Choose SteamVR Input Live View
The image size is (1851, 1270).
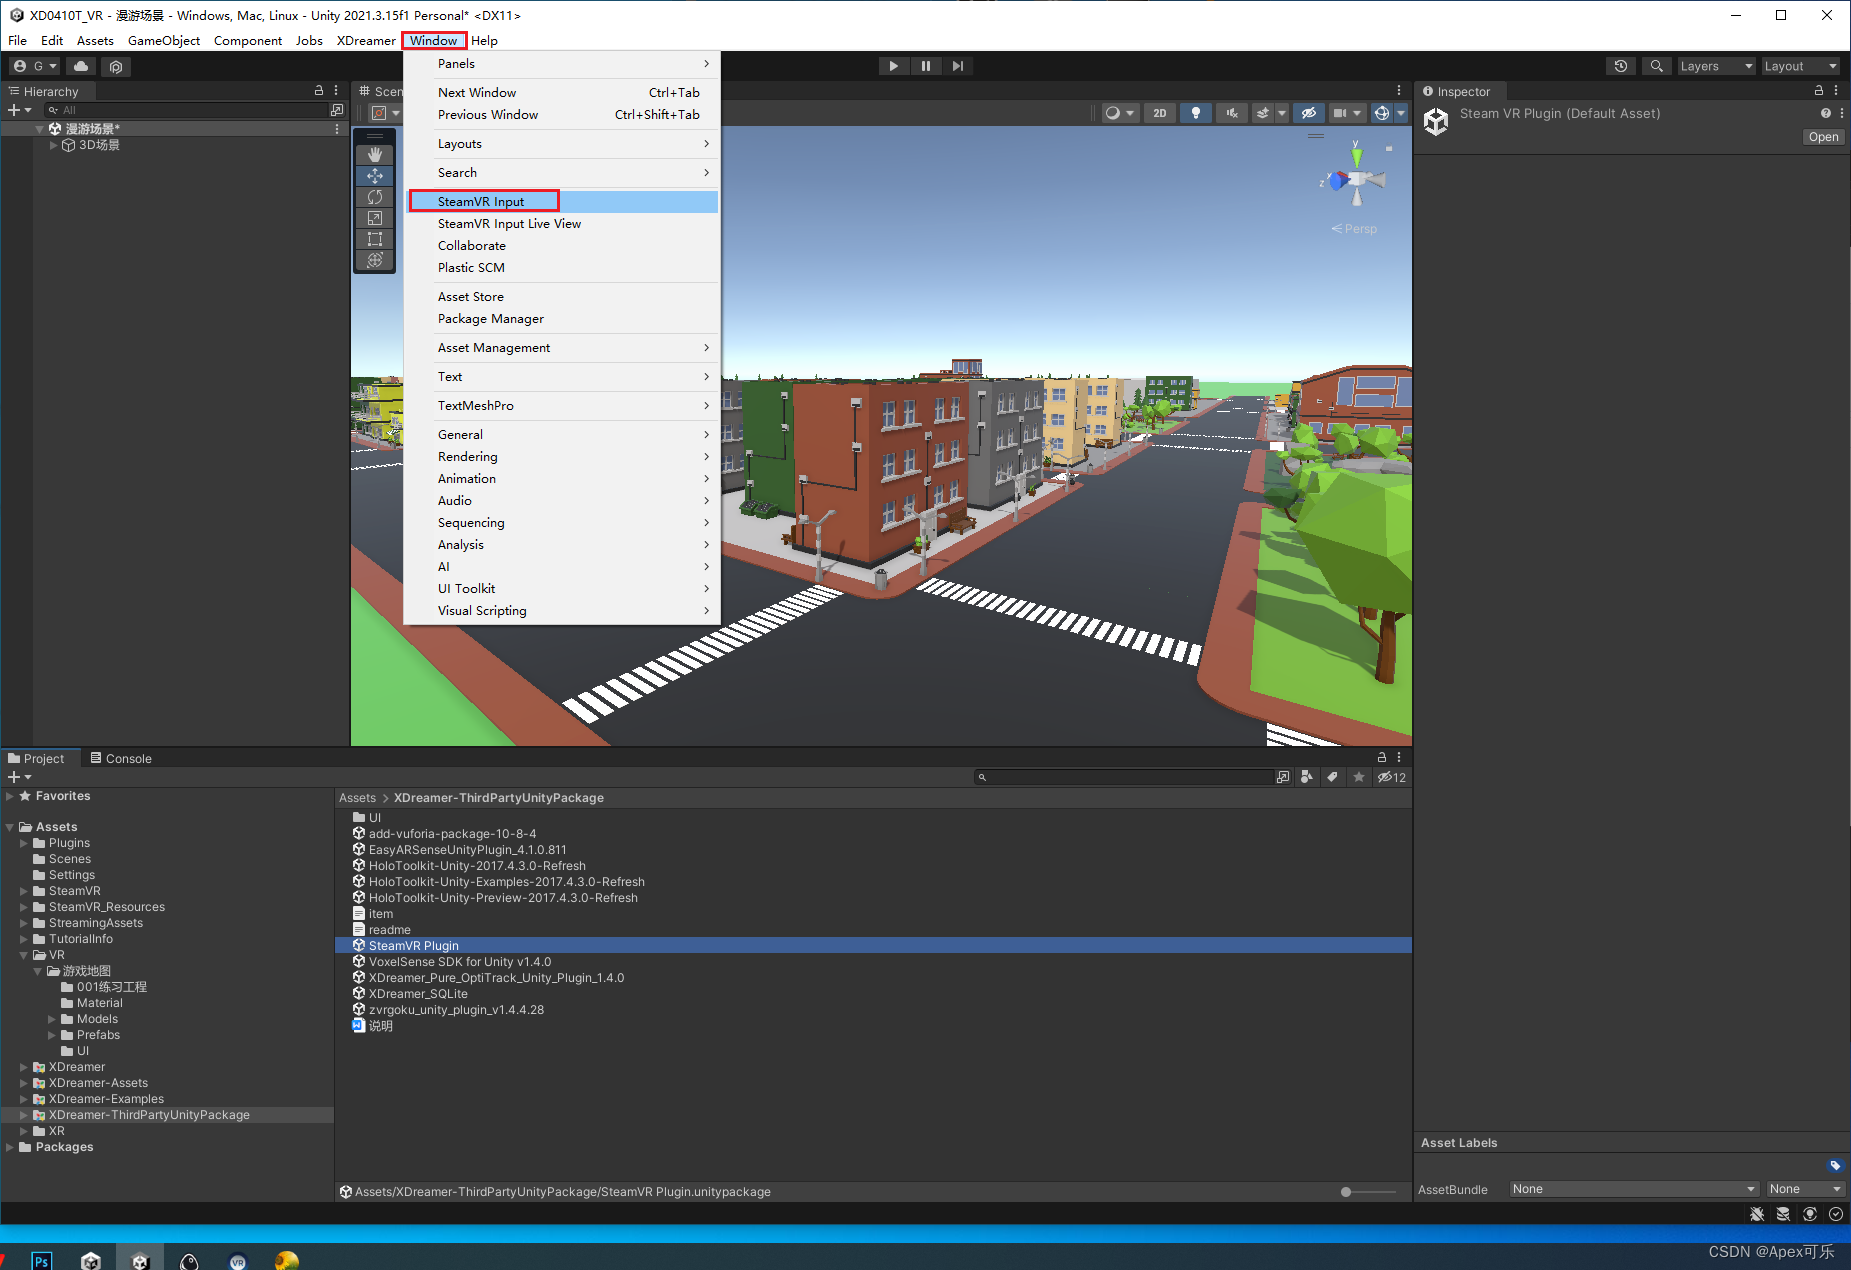pyautogui.click(x=562, y=223)
